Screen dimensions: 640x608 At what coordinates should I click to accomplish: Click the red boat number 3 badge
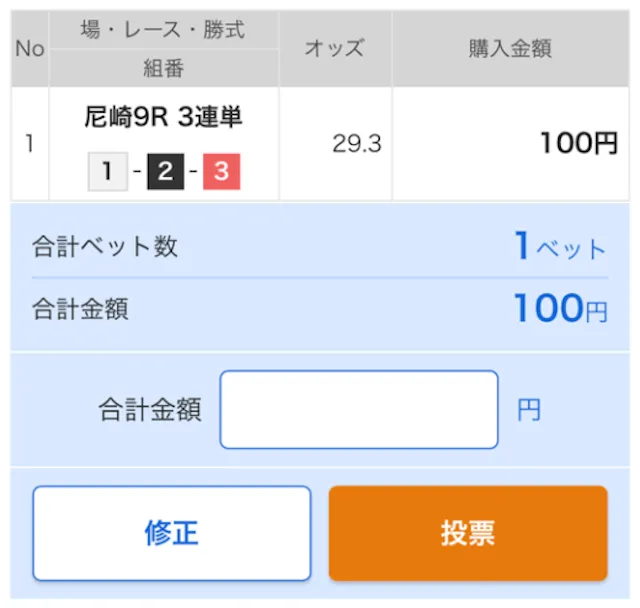[x=221, y=173]
